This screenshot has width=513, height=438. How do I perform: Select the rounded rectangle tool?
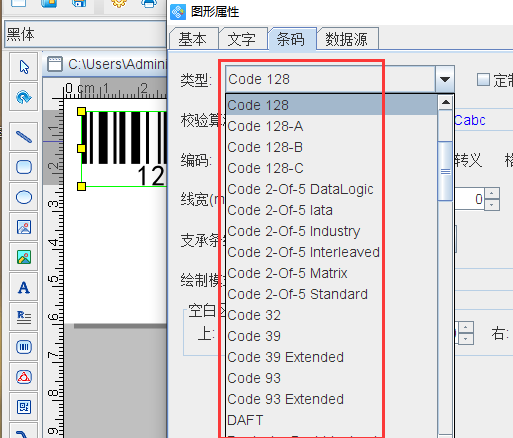click(24, 167)
